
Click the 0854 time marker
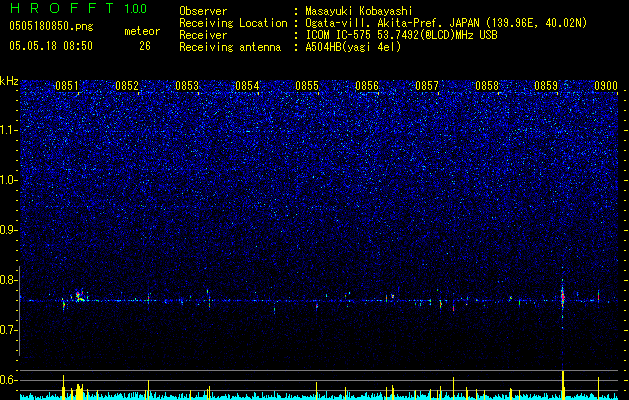tap(247, 86)
